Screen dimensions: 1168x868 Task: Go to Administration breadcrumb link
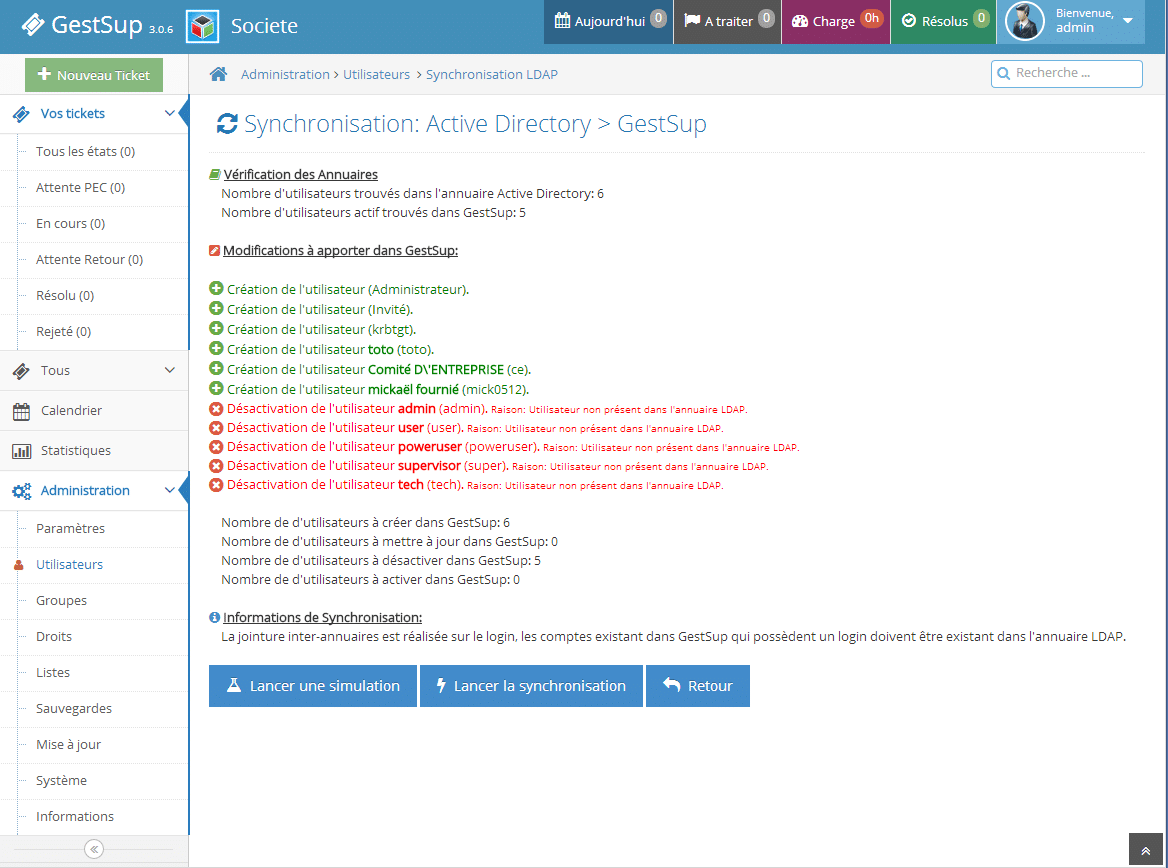[285, 75]
